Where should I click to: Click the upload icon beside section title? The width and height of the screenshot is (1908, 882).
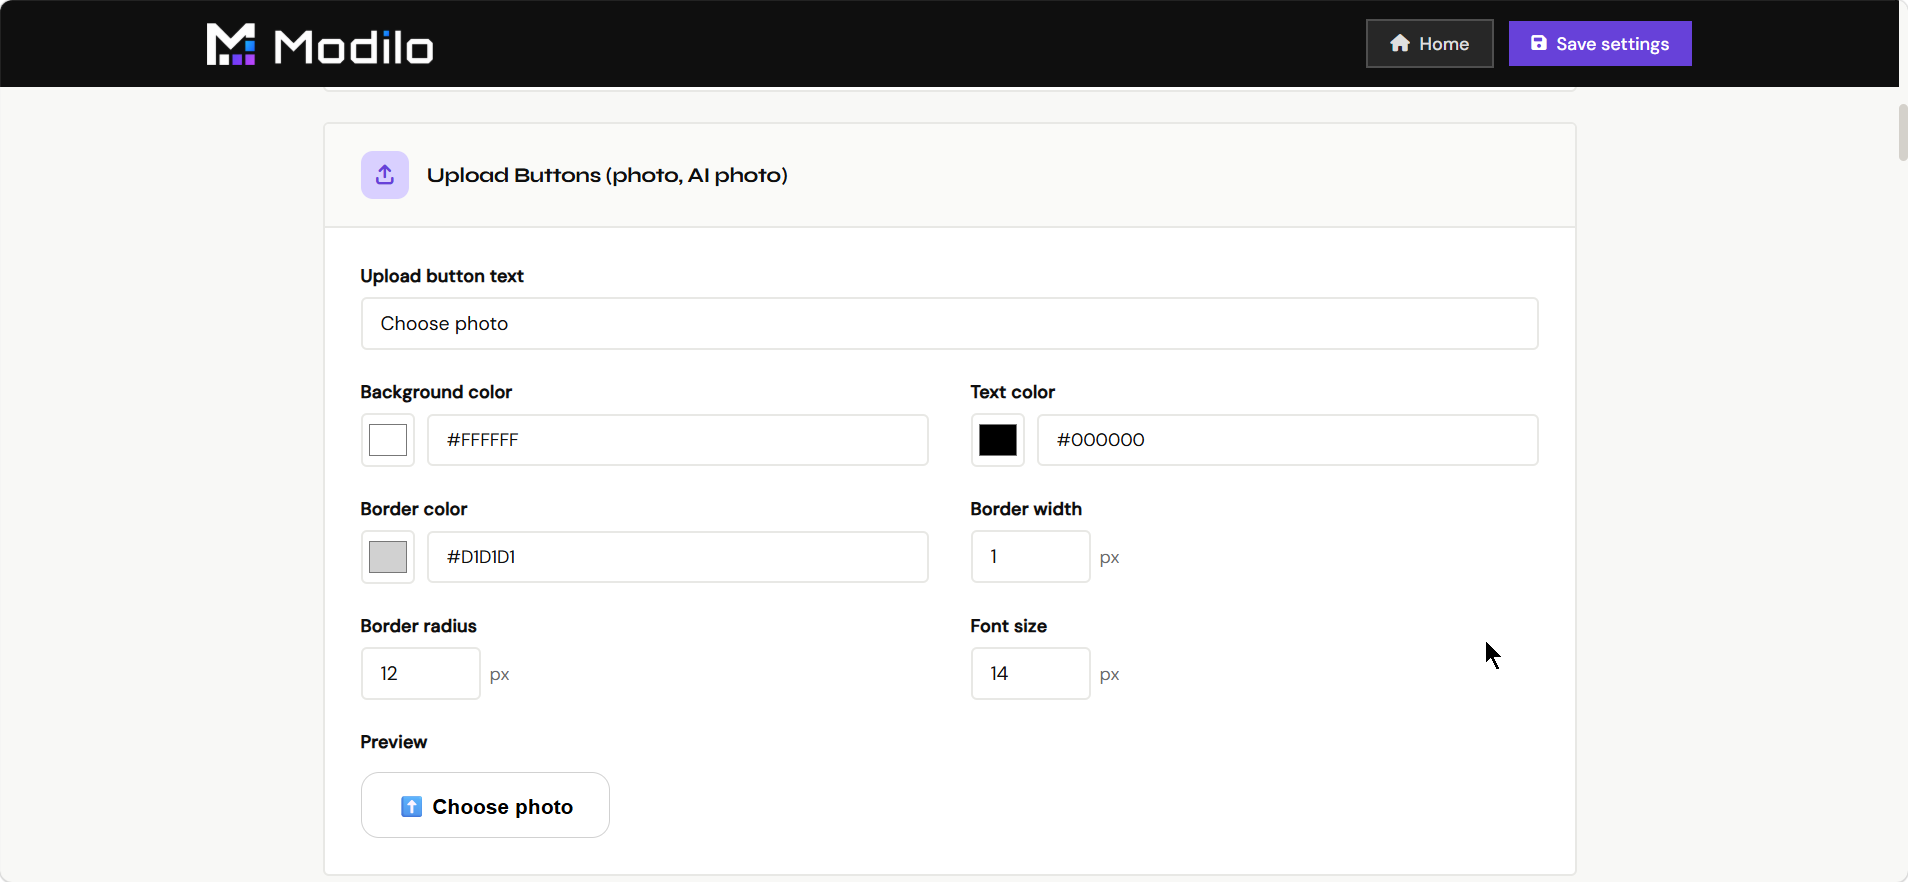(385, 175)
